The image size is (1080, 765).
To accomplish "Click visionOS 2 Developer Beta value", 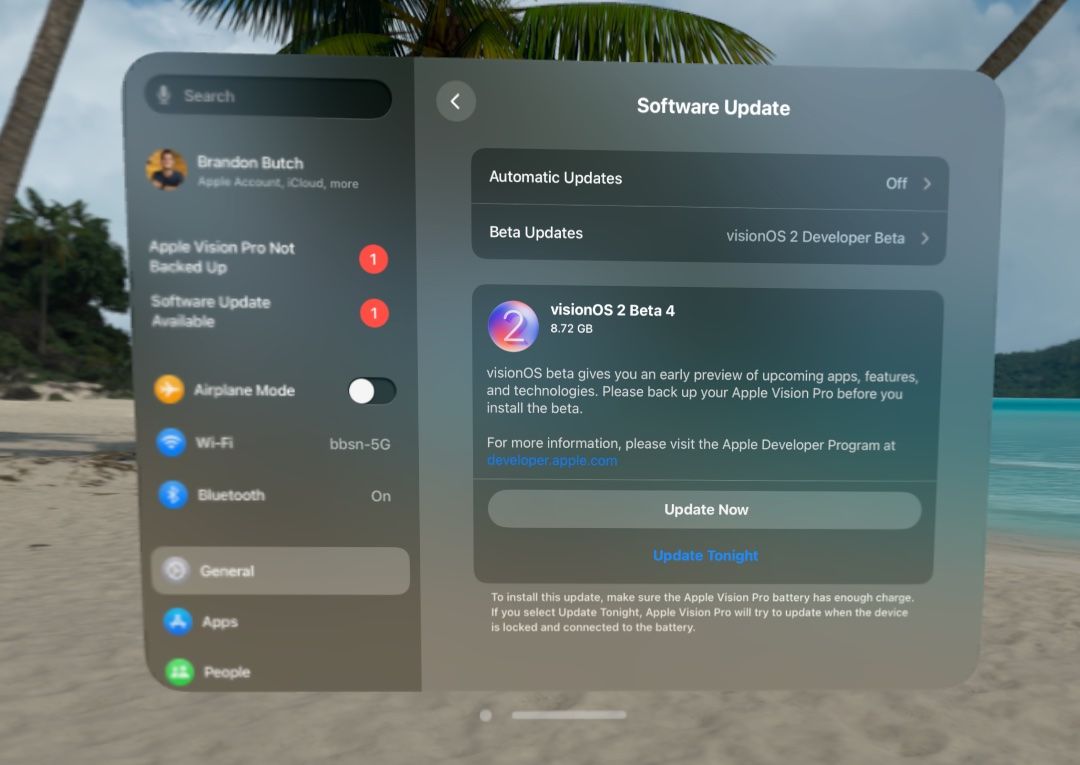I will [x=815, y=237].
